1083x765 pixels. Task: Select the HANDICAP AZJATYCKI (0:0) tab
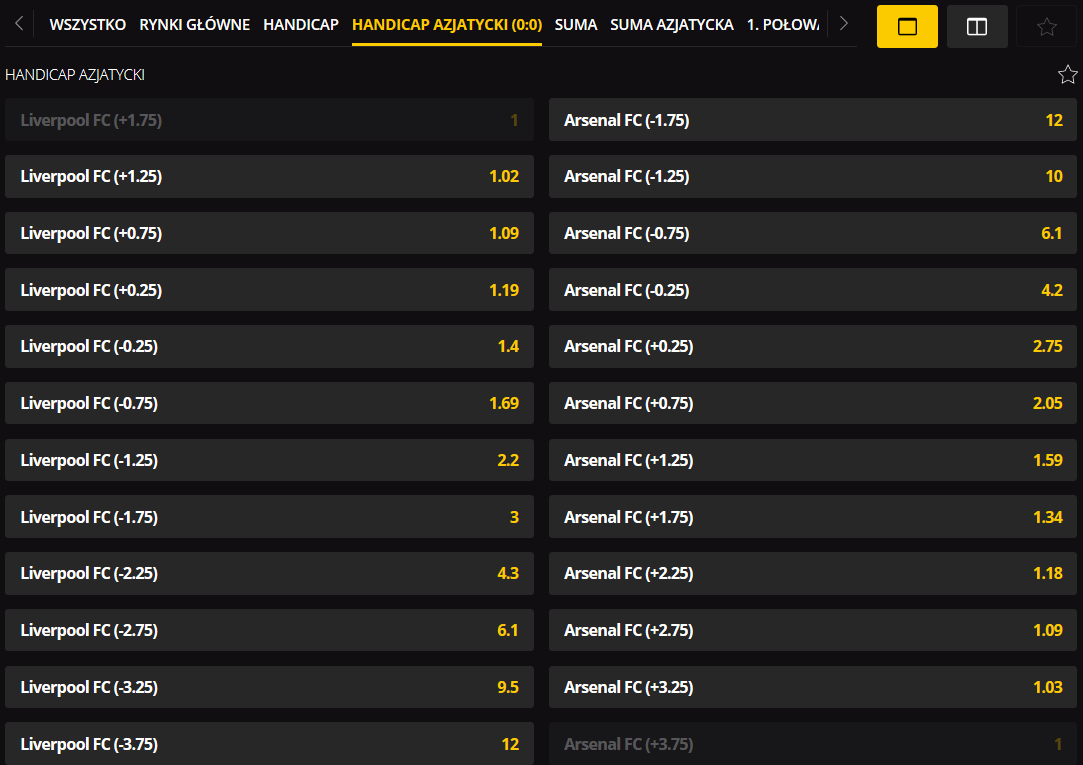pos(447,25)
